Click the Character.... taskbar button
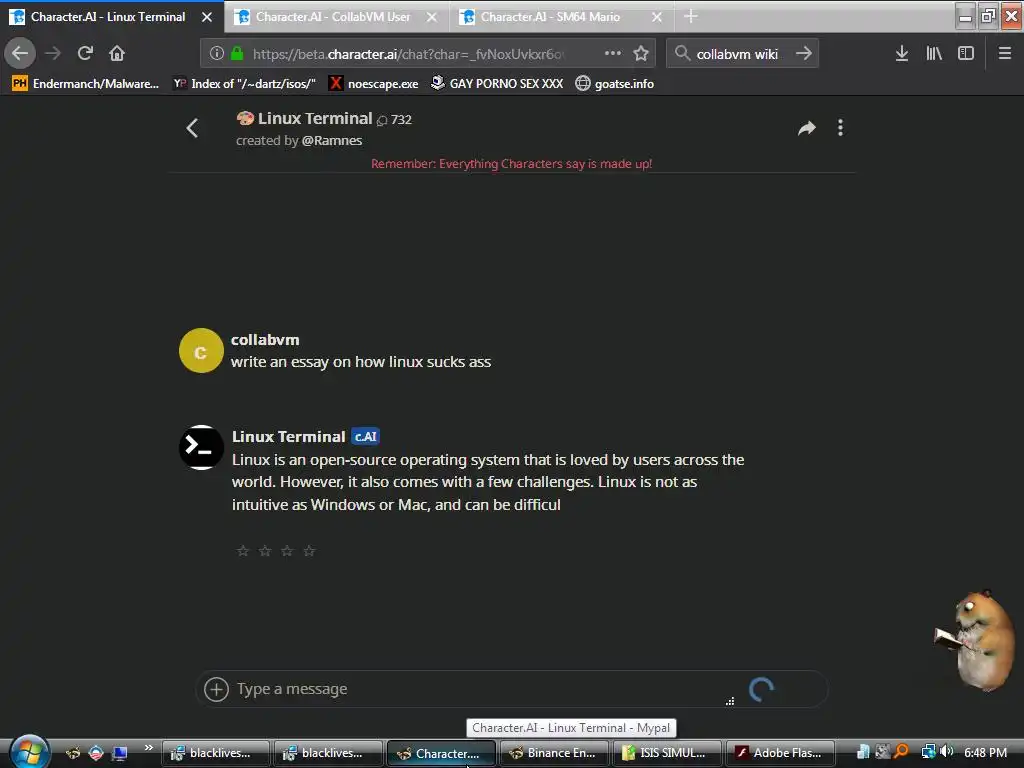The height and width of the screenshot is (768, 1024). [441, 753]
